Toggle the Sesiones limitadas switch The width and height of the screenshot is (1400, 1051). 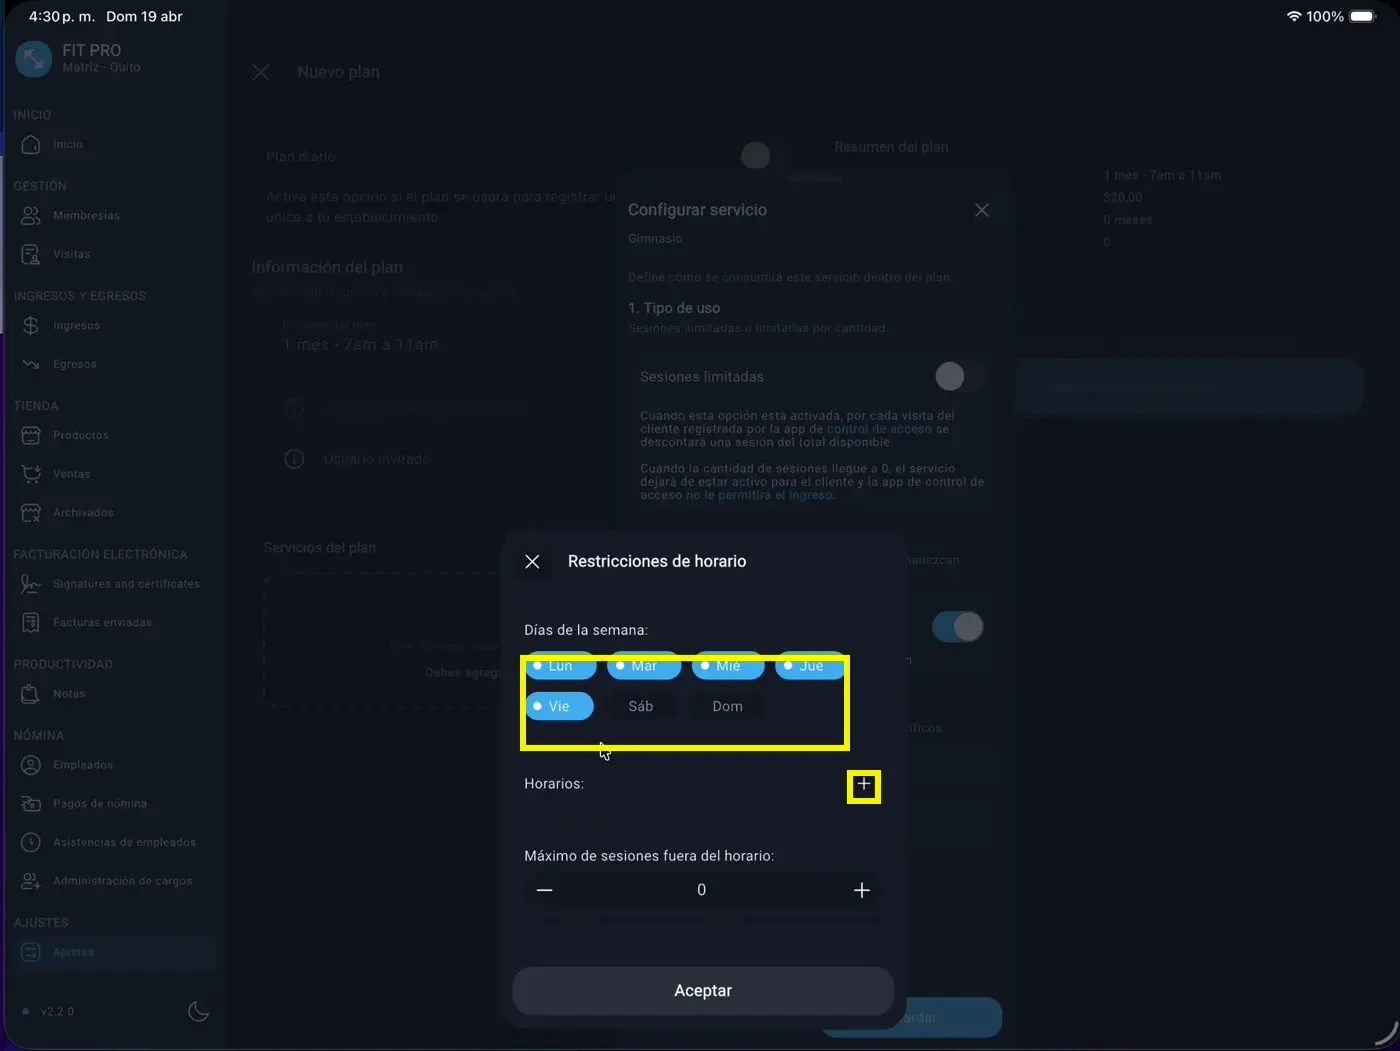[959, 377]
